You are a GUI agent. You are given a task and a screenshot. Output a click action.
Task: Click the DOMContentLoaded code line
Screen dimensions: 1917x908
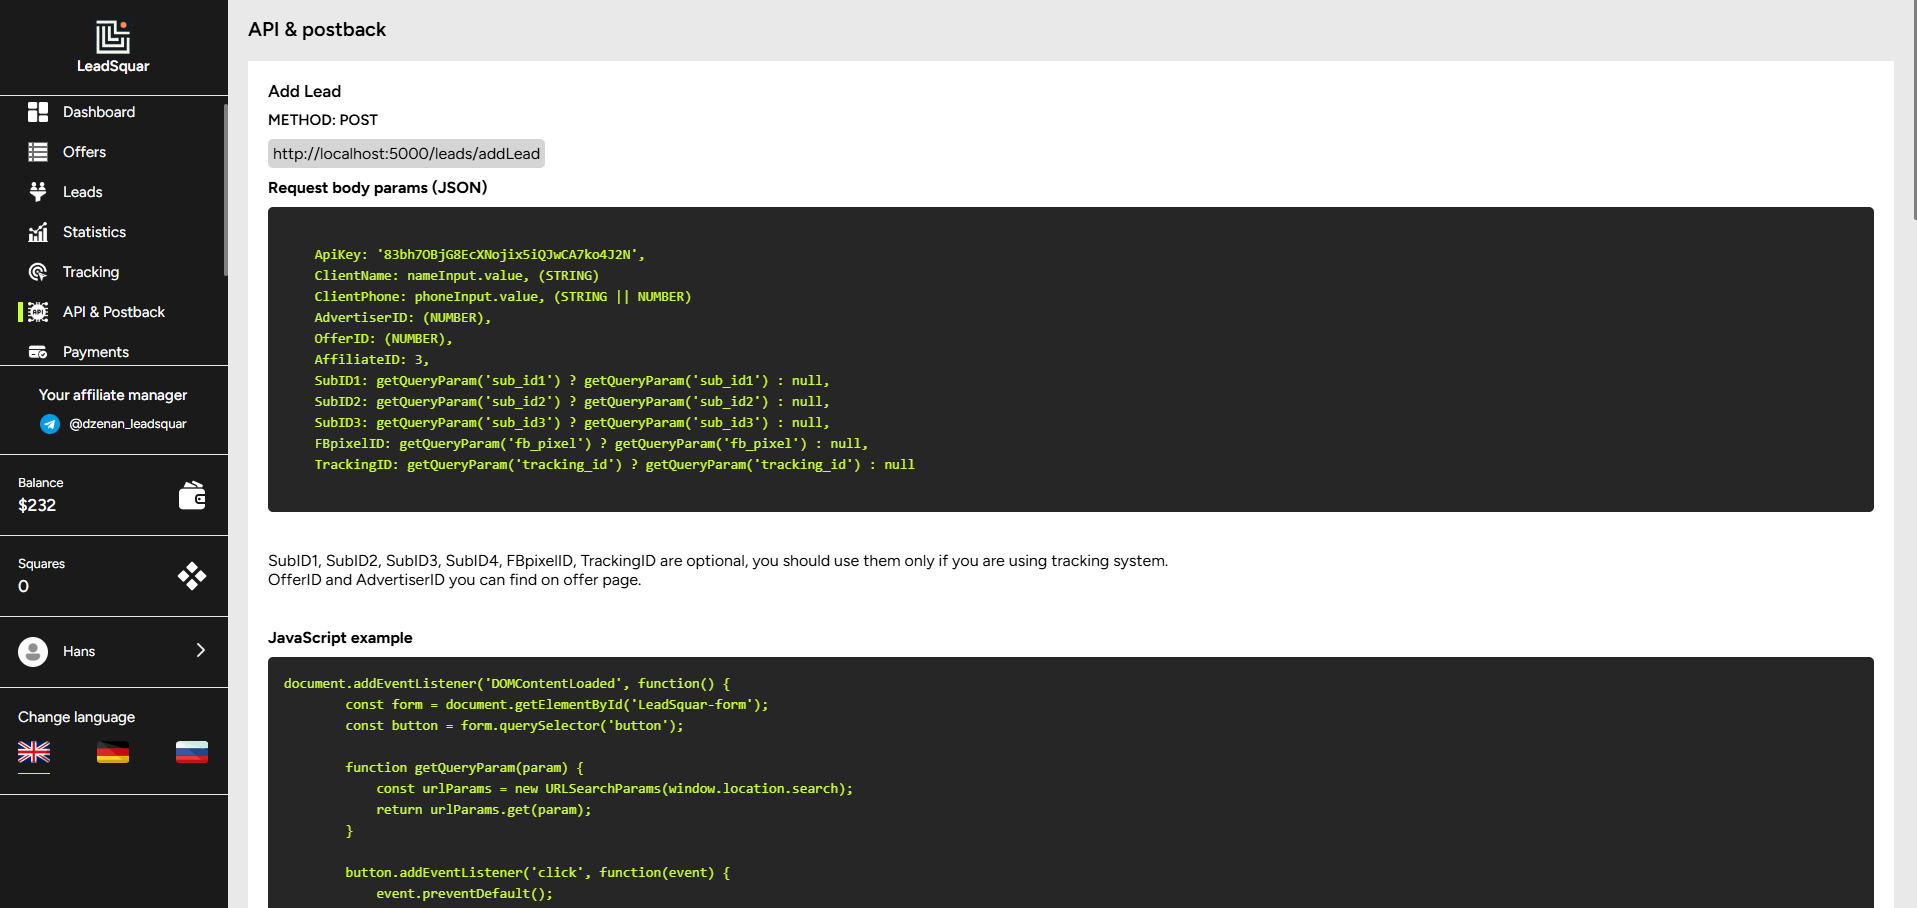[507, 684]
